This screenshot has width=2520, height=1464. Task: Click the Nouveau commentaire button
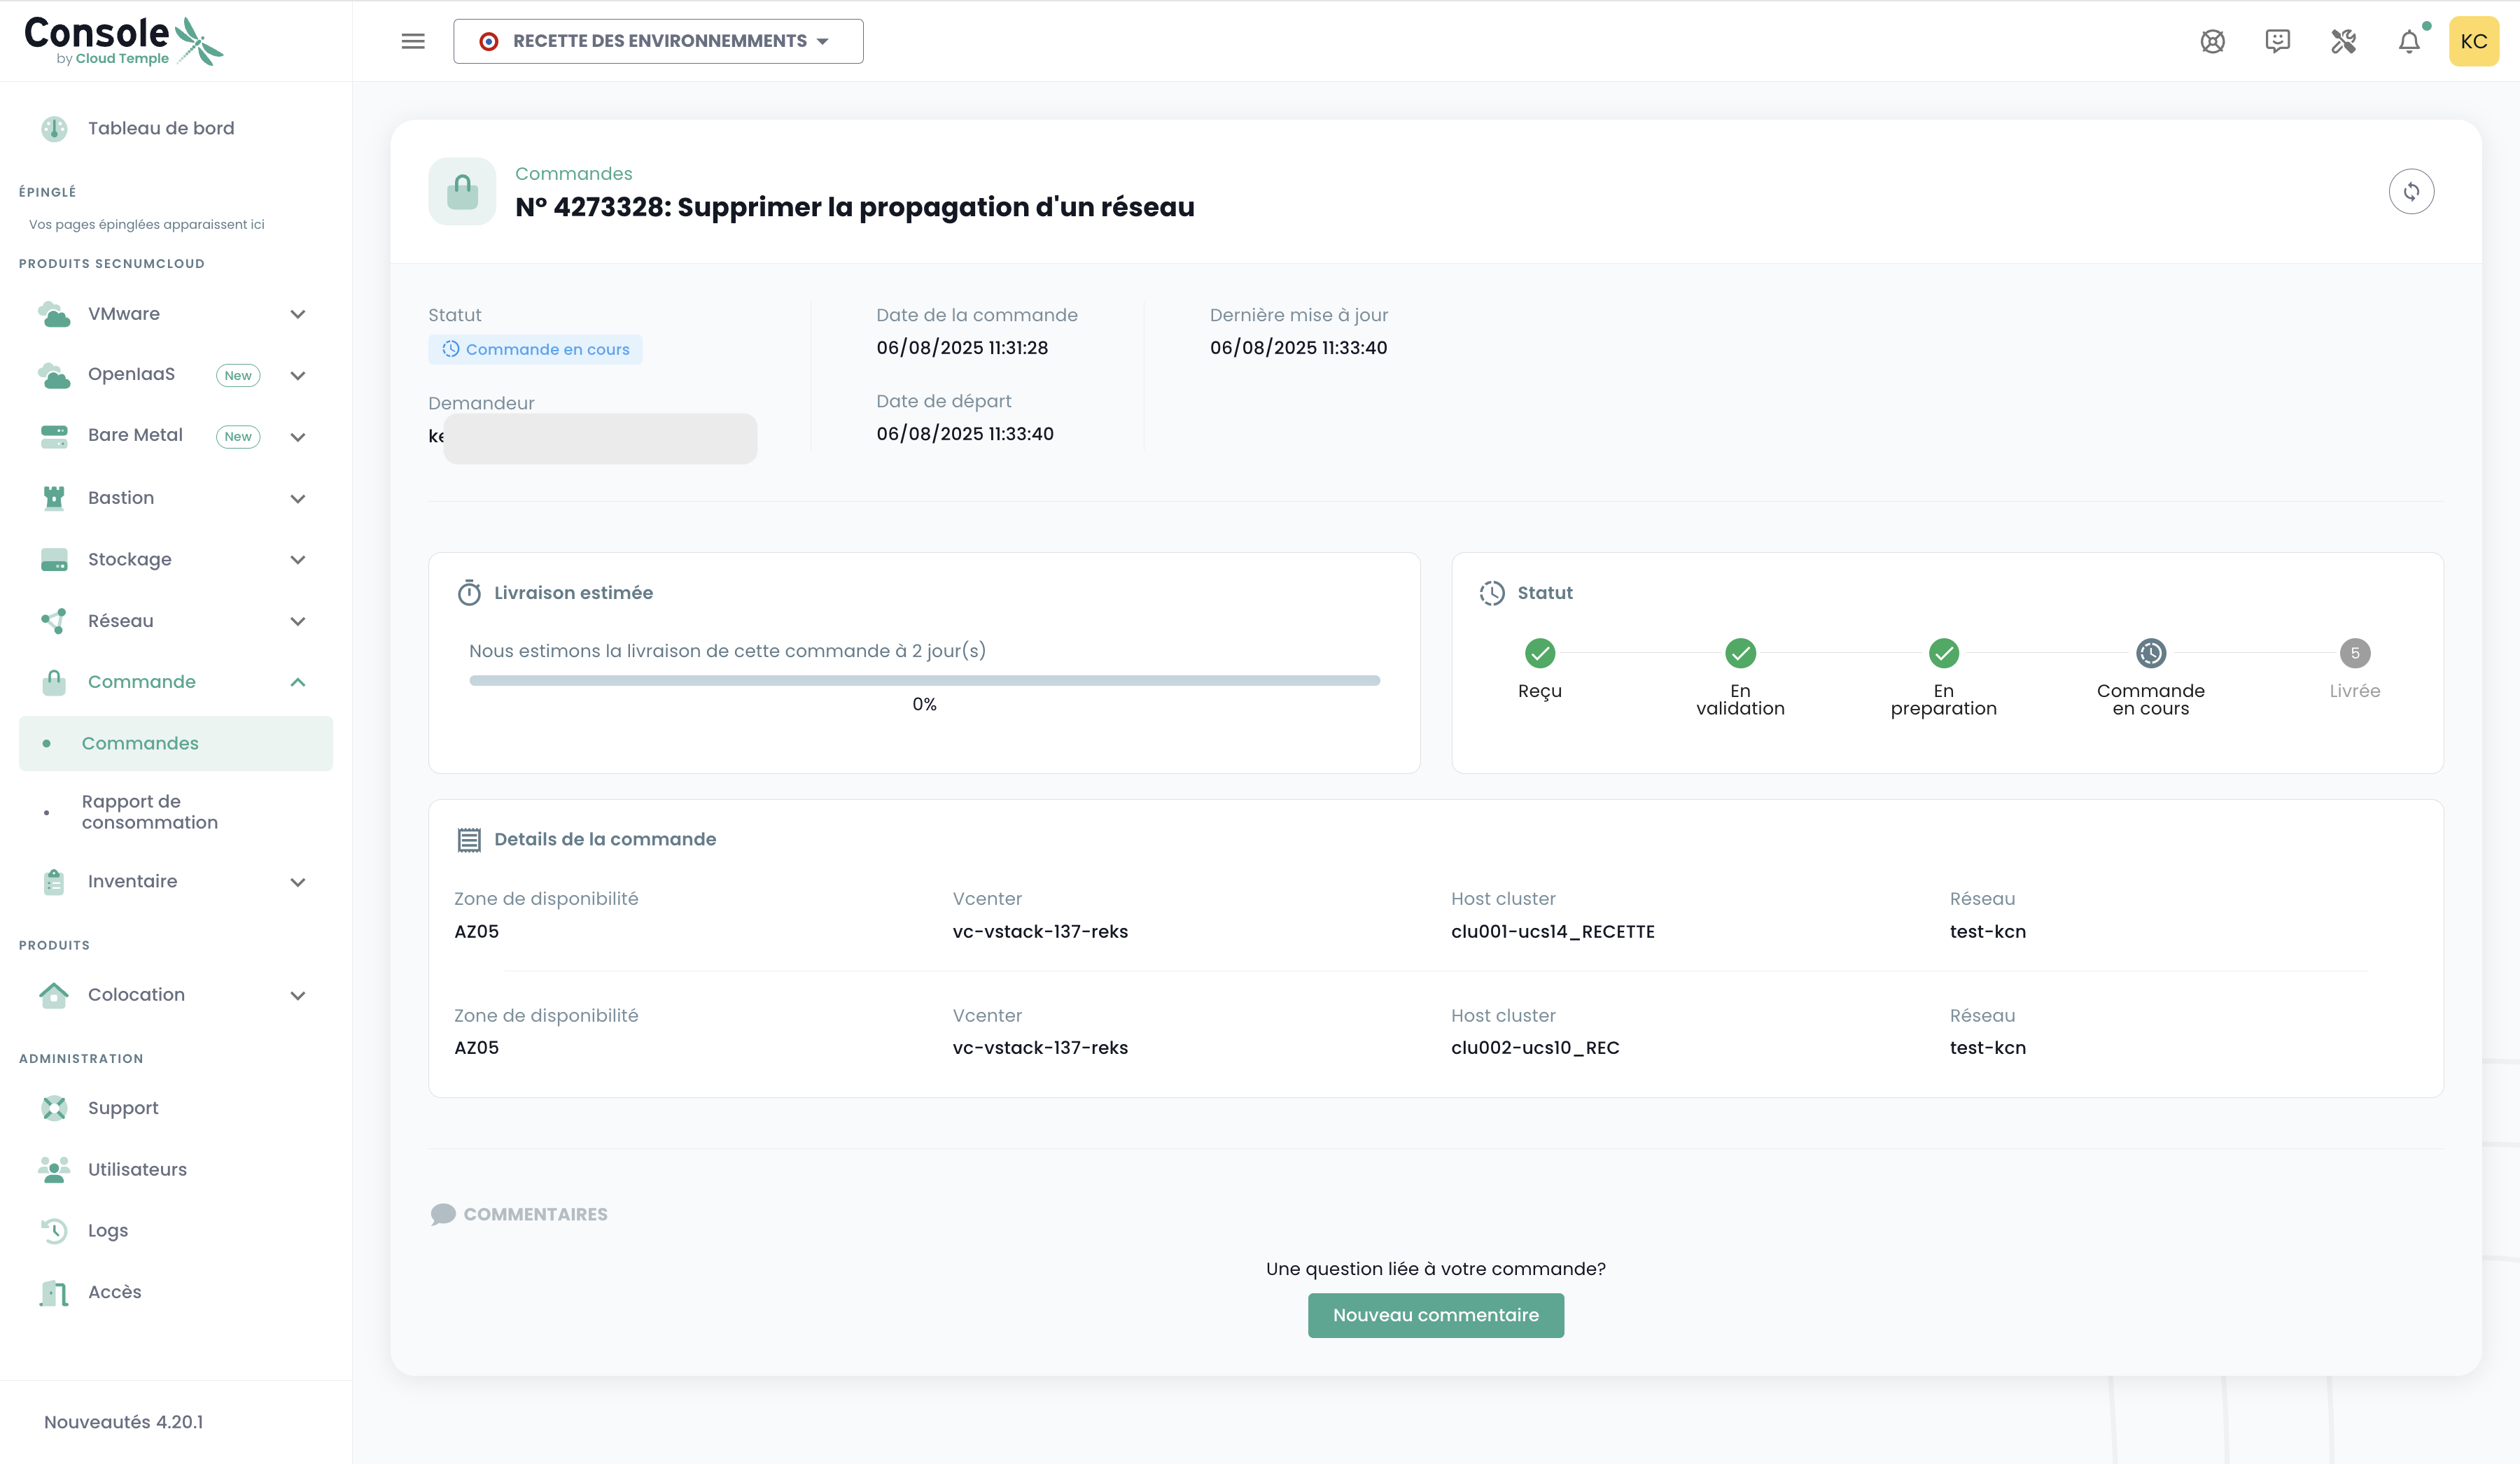[x=1435, y=1315]
